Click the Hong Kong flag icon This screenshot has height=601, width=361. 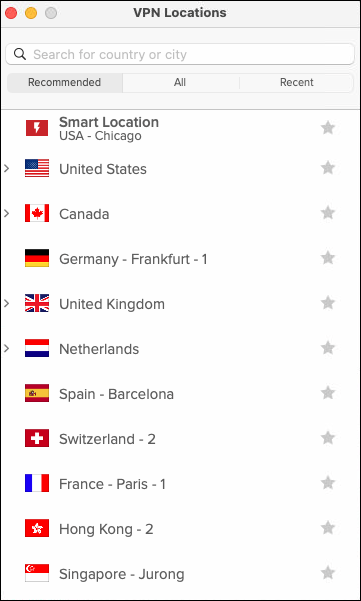(37, 528)
